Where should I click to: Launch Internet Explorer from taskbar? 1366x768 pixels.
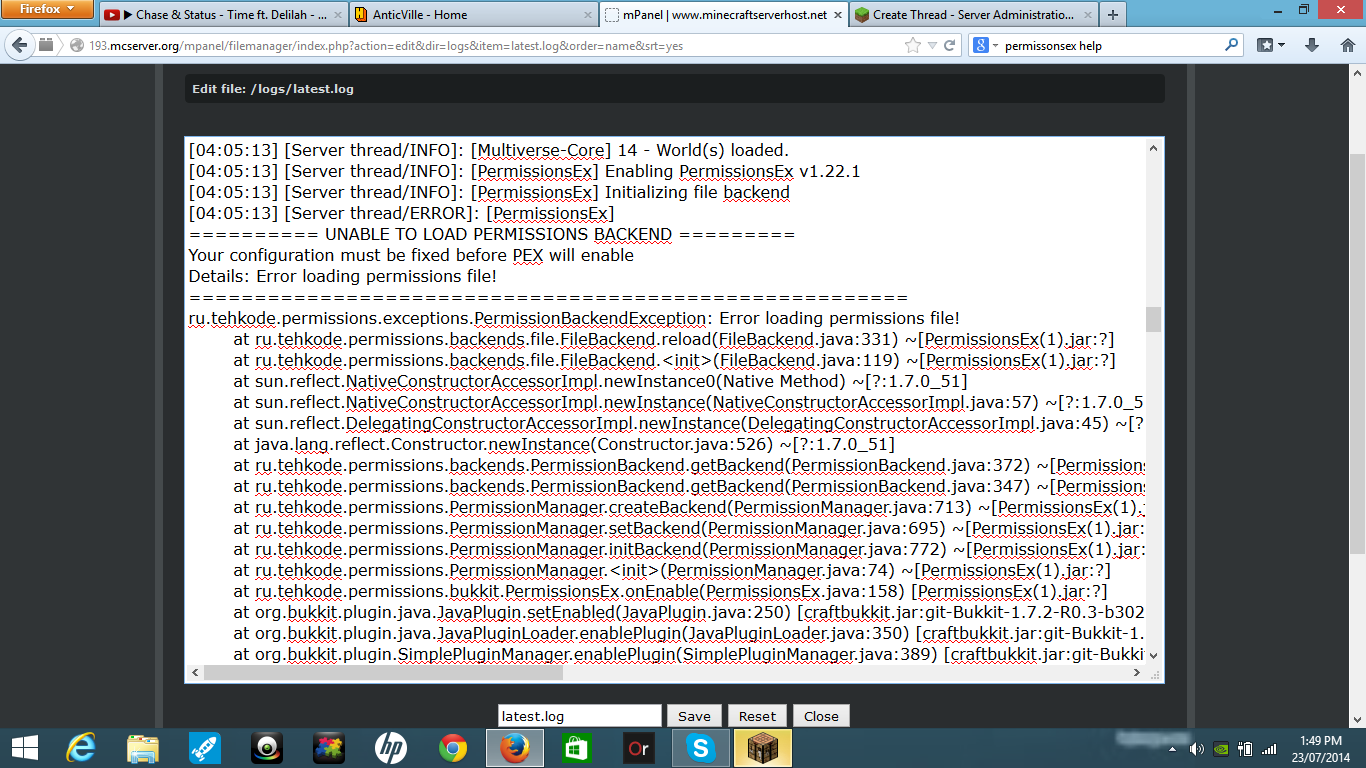click(80, 748)
